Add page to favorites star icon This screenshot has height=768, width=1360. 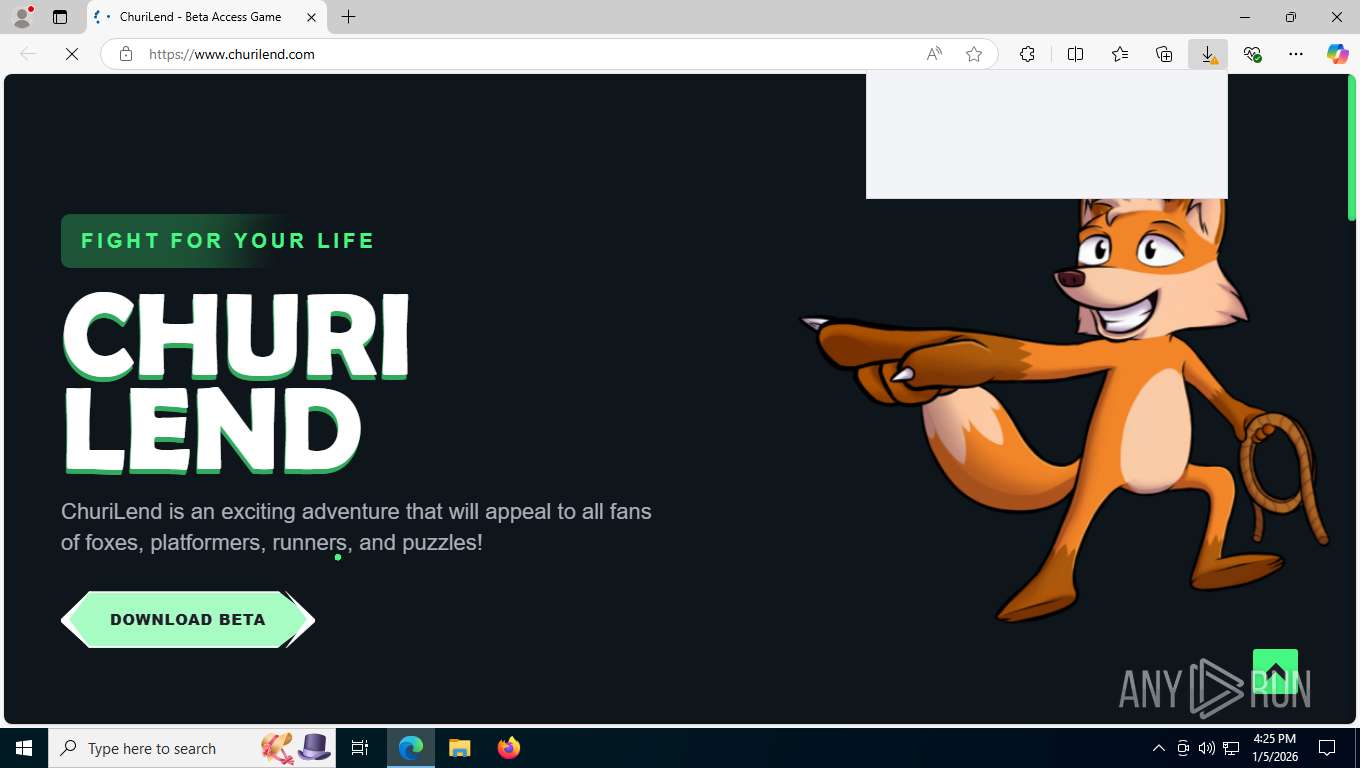[x=974, y=54]
